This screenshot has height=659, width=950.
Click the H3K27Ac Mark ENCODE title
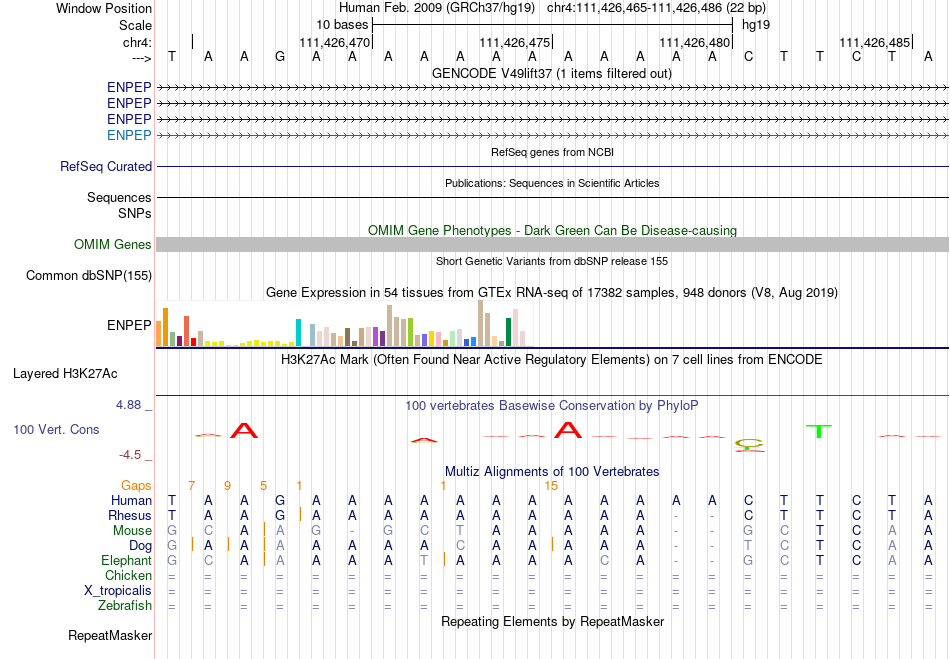(552, 360)
